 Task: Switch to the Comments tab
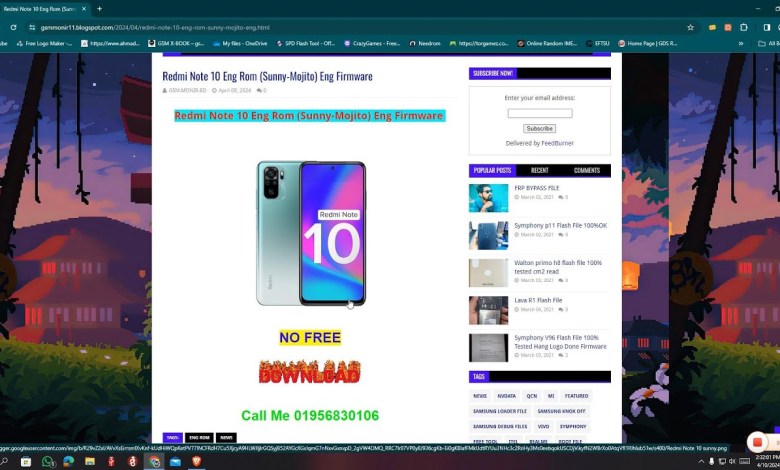coord(587,171)
